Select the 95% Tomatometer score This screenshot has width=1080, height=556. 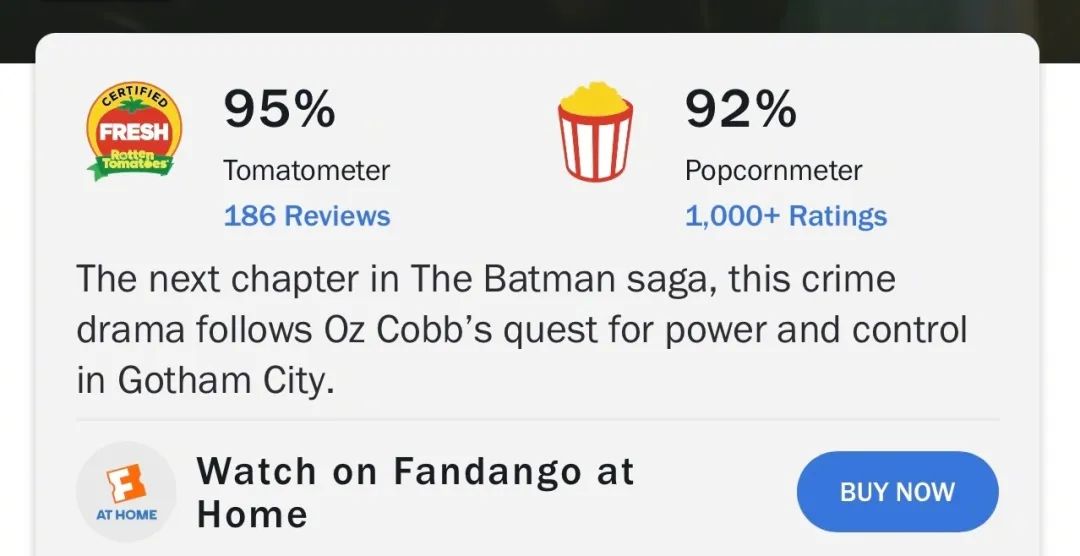point(280,110)
